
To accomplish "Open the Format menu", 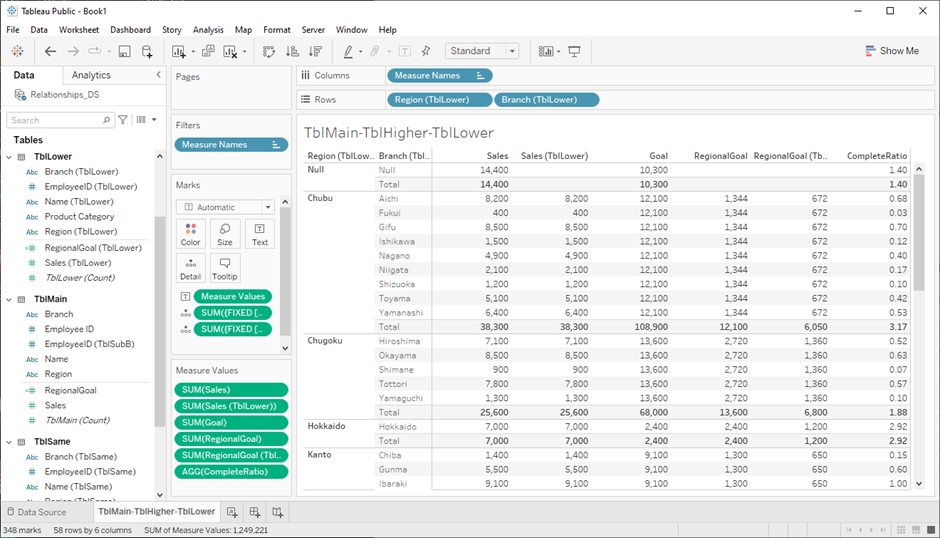I will pyautogui.click(x=276, y=29).
